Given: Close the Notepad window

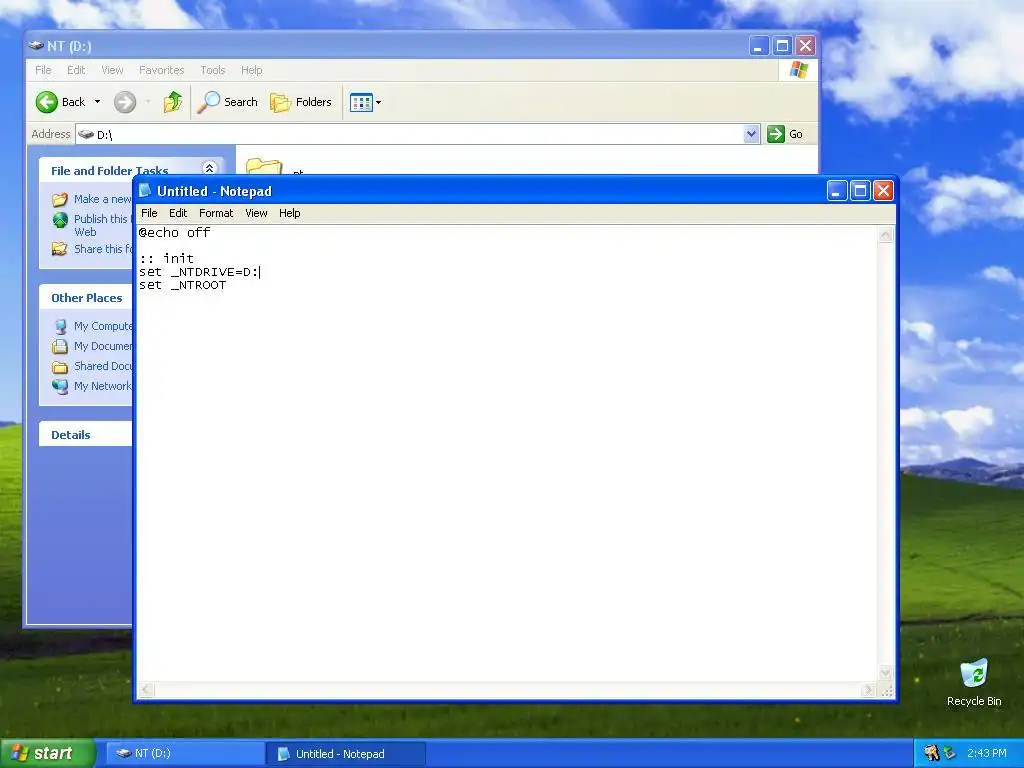Looking at the screenshot, I should click(884, 191).
